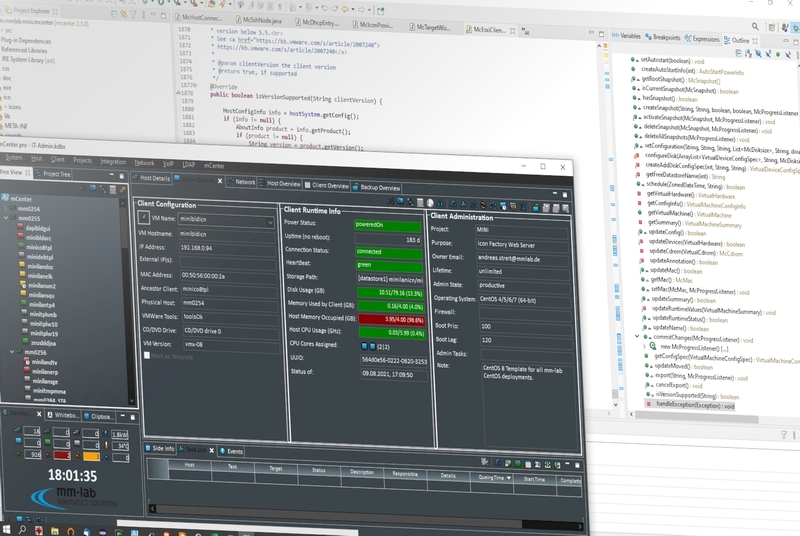
Task: Click the red Host Memory Occupied bar
Action: [392, 319]
